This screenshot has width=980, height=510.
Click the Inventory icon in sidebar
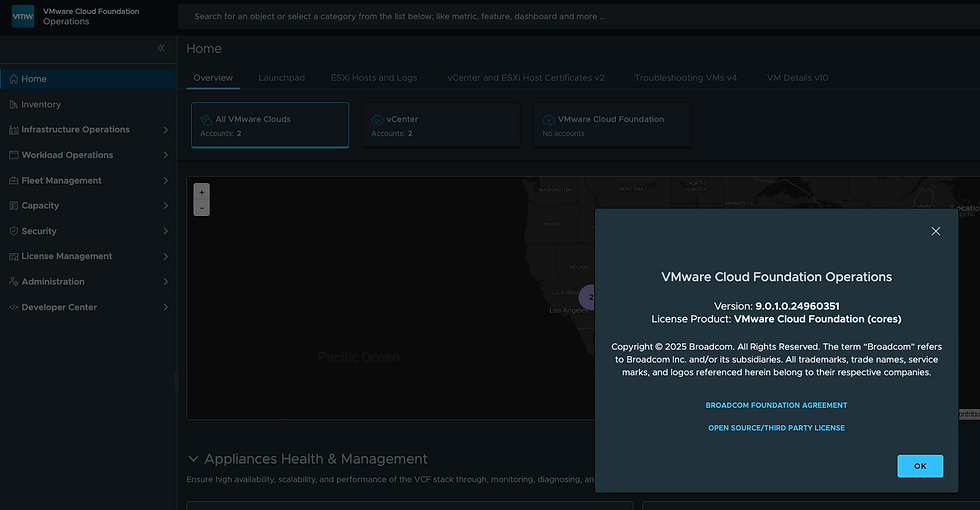tap(14, 104)
